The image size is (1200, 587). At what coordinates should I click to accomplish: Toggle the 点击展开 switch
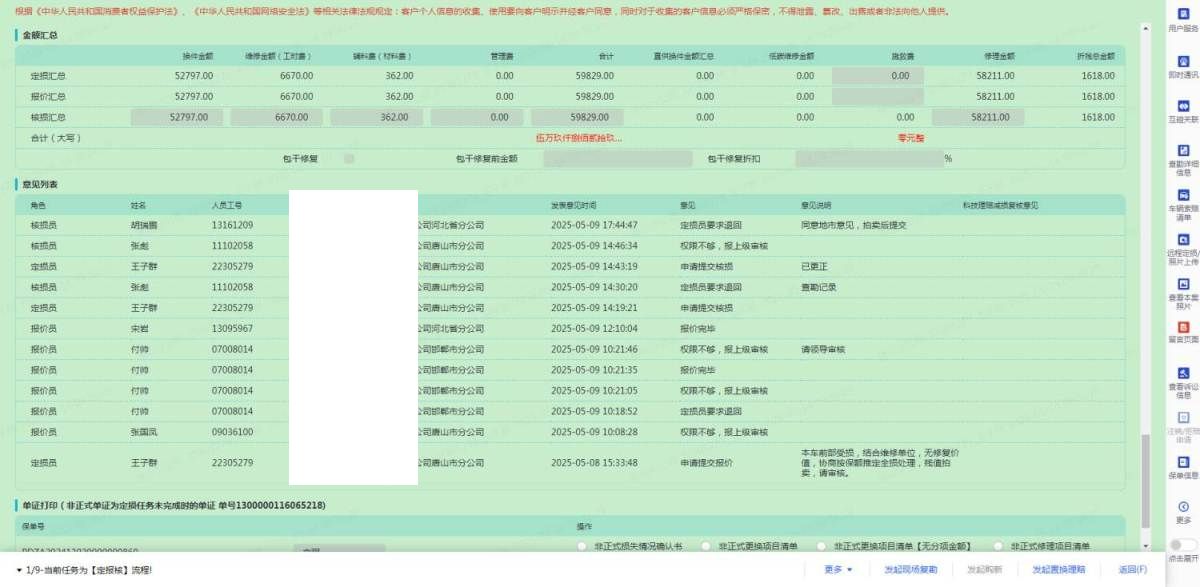(1183, 545)
